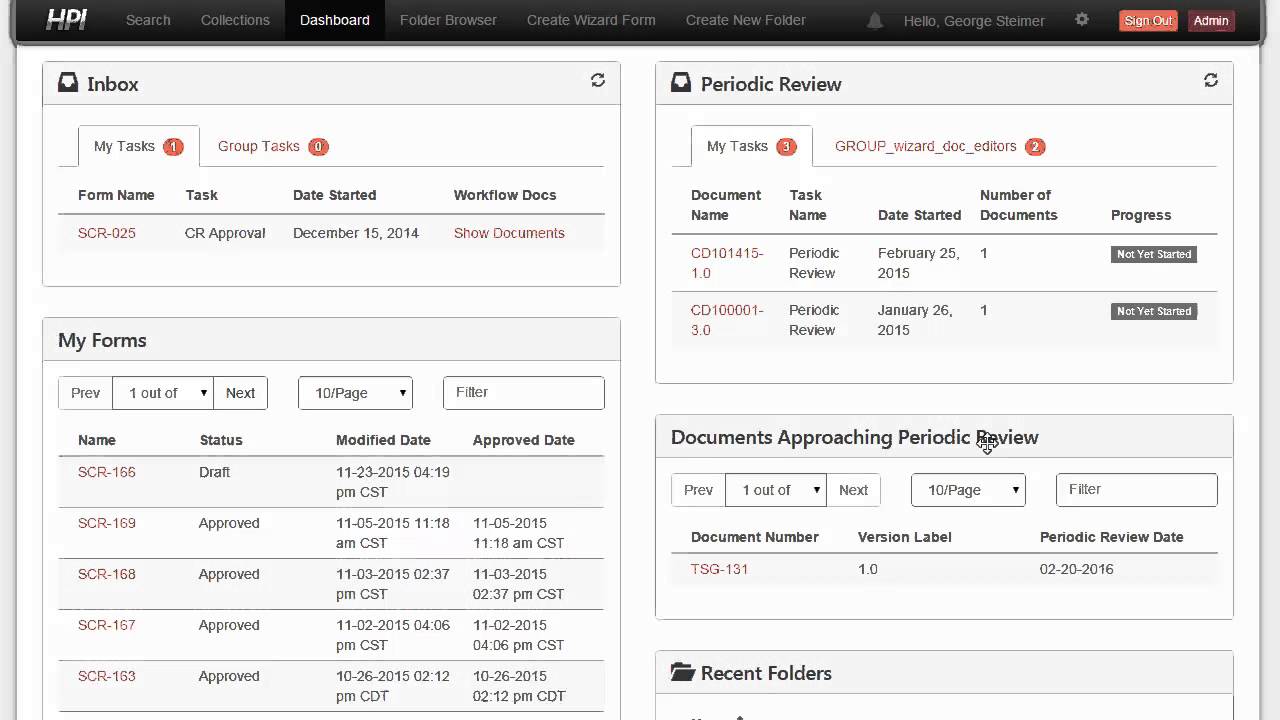Click the My Forms Status column header
The image size is (1280, 720).
(221, 440)
